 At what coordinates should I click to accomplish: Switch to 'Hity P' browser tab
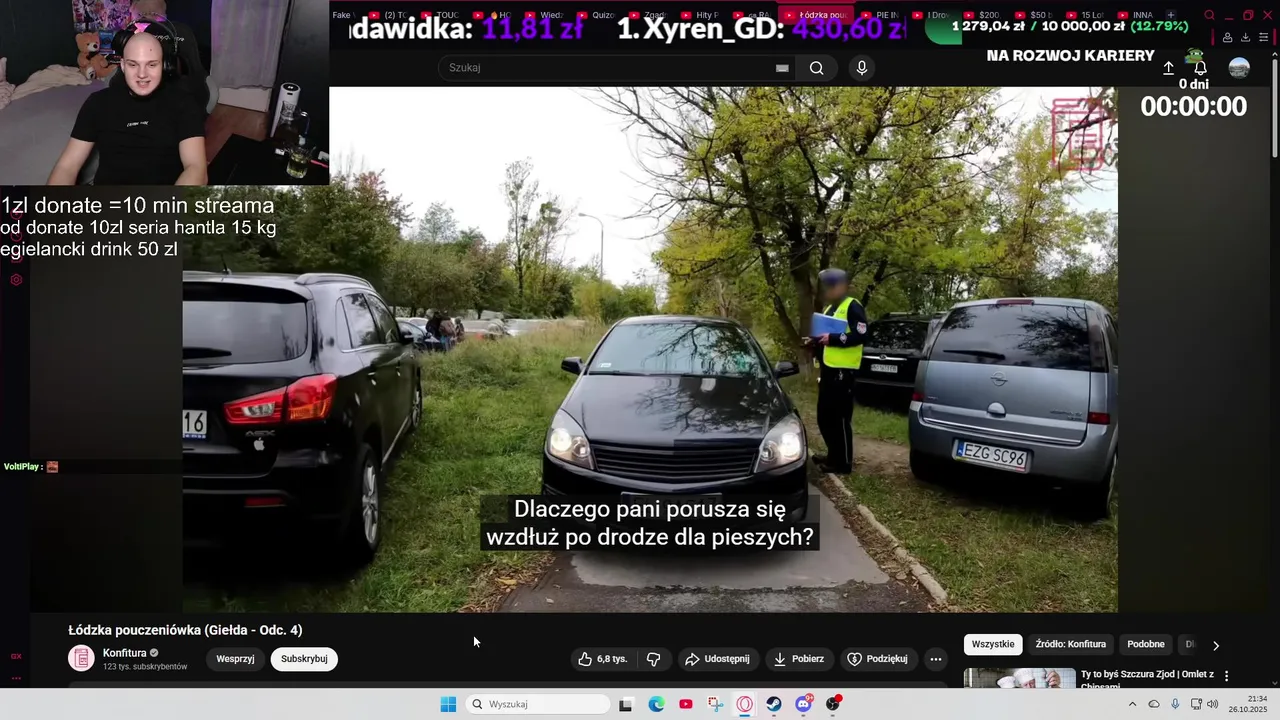tap(700, 15)
